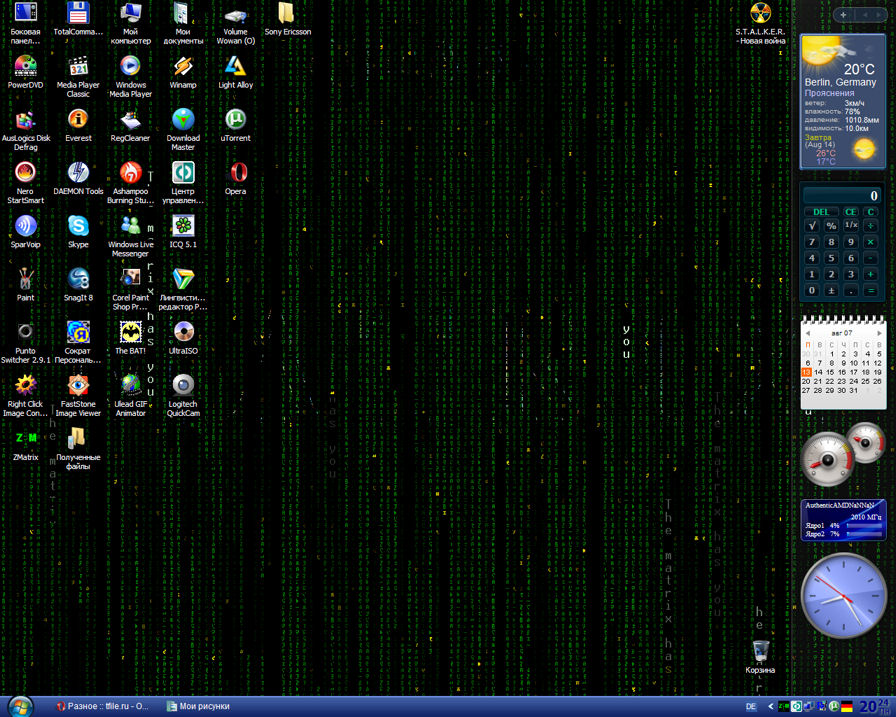Launch uTorrent from the desktop
The image size is (896, 717).
[236, 120]
